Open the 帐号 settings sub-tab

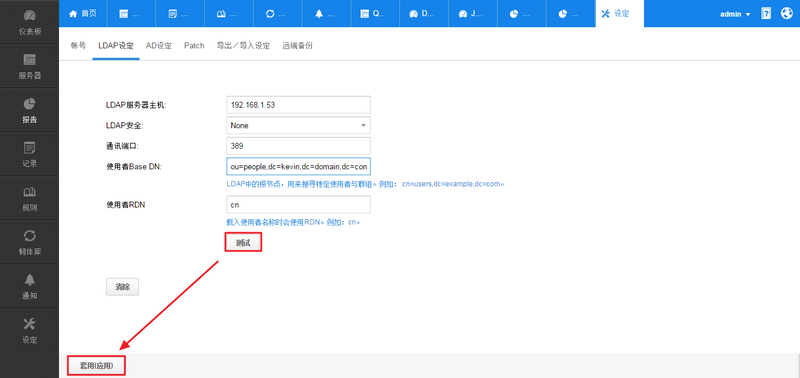(x=78, y=45)
